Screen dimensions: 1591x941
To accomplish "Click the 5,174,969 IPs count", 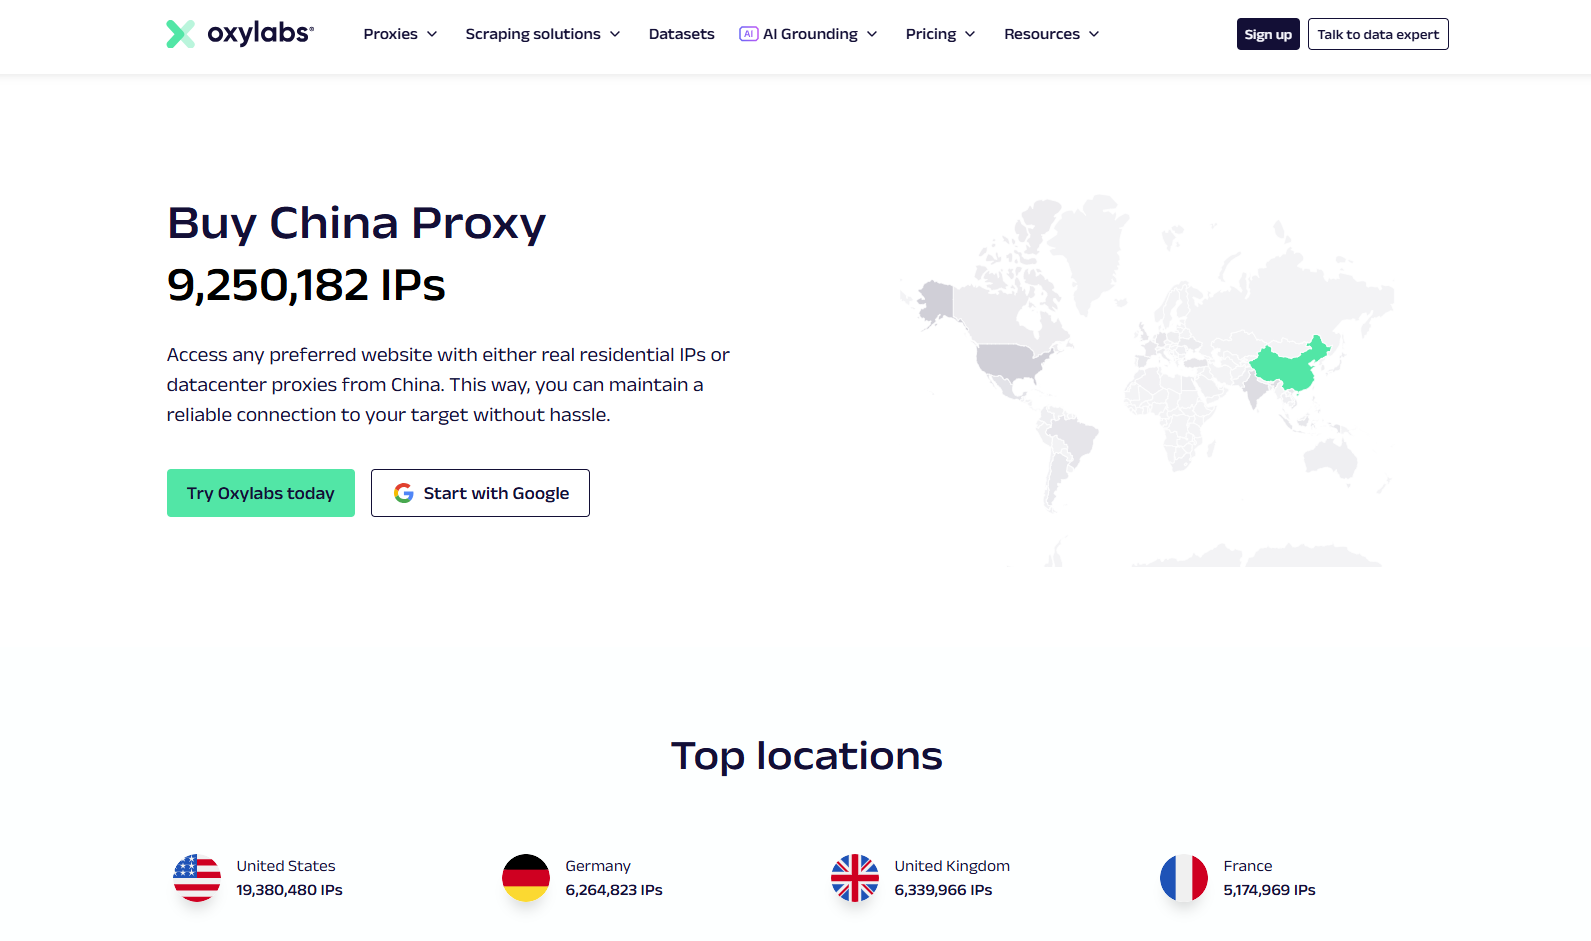I will pos(1270,890).
